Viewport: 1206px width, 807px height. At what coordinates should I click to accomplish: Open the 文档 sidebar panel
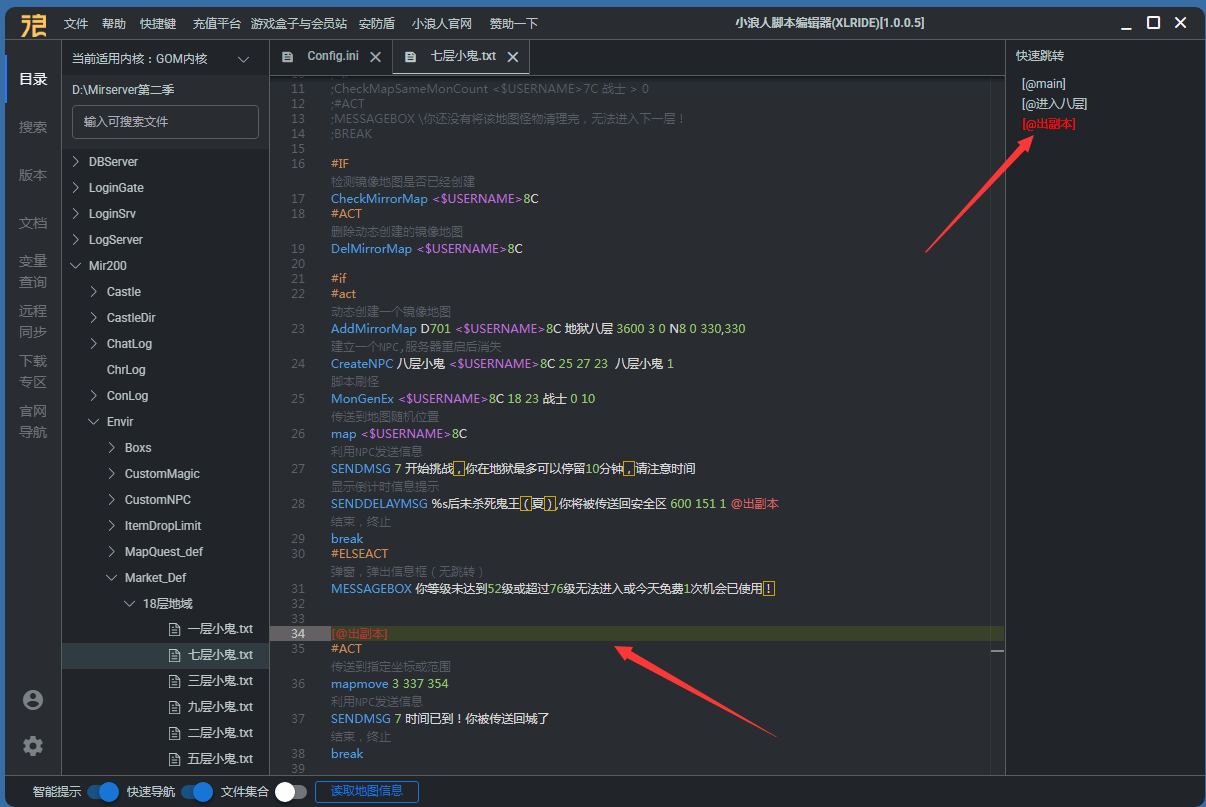(33, 223)
